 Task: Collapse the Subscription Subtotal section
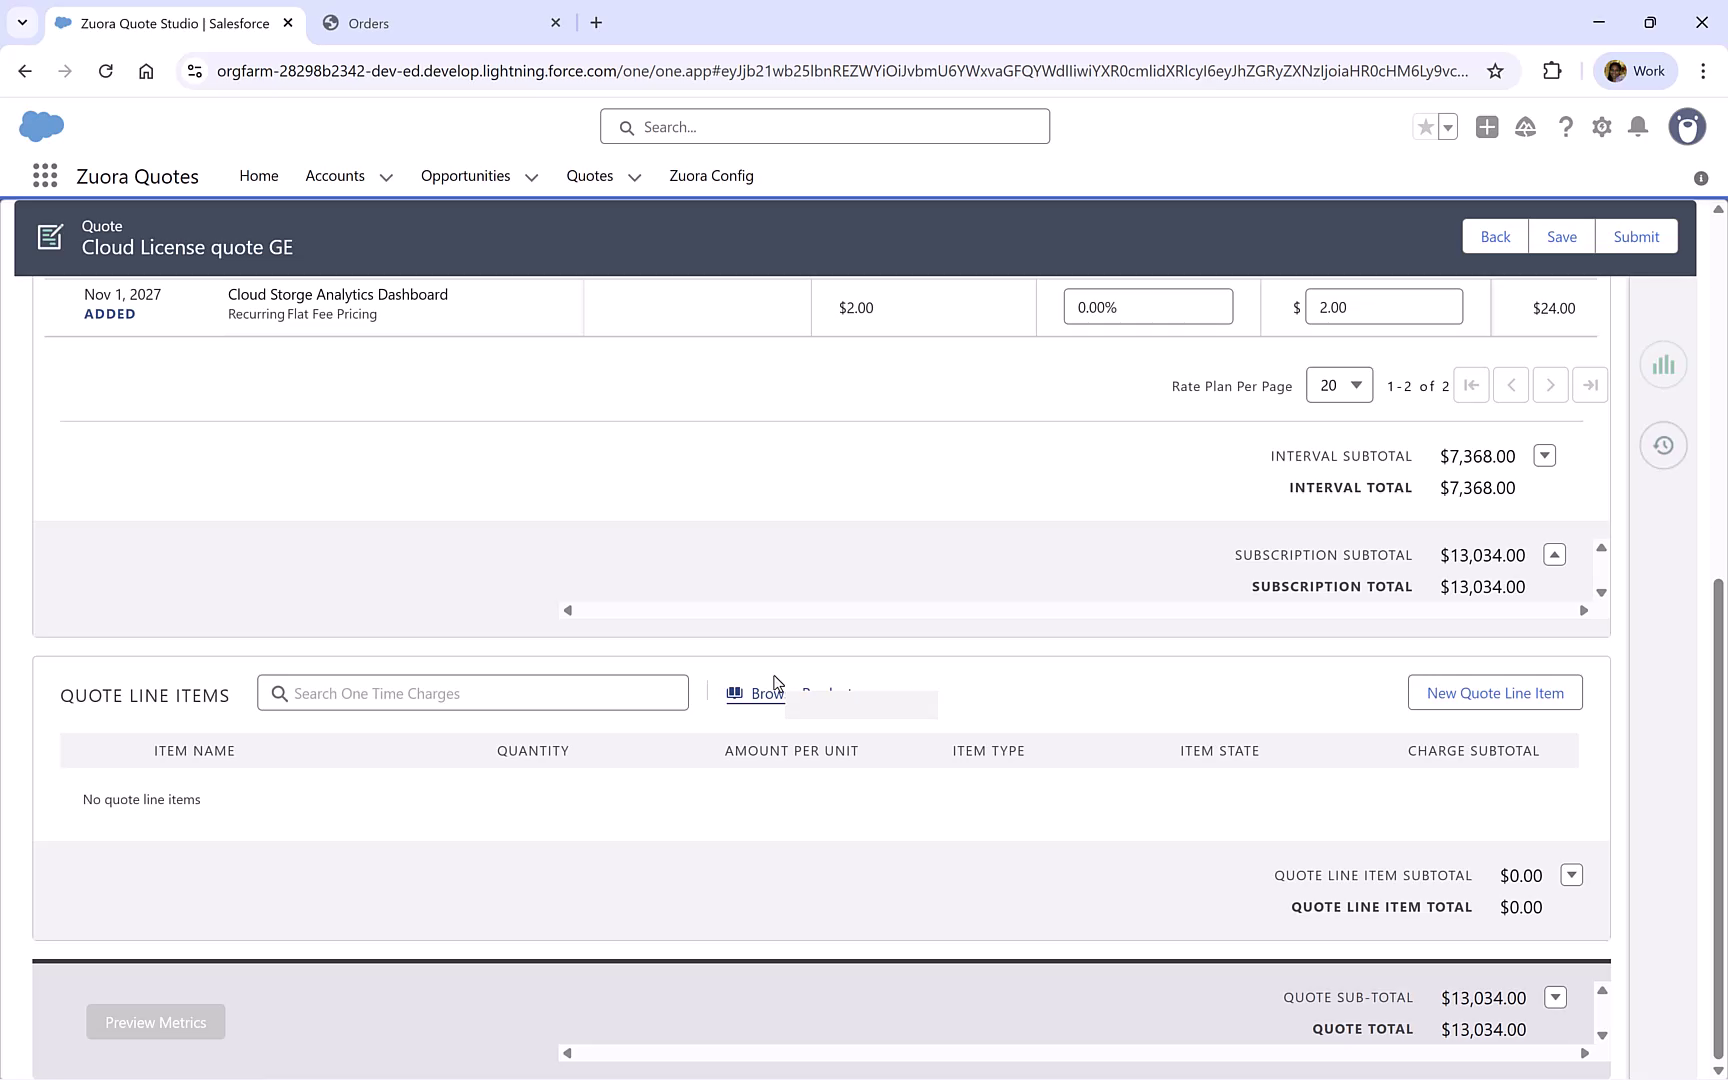tap(1553, 554)
